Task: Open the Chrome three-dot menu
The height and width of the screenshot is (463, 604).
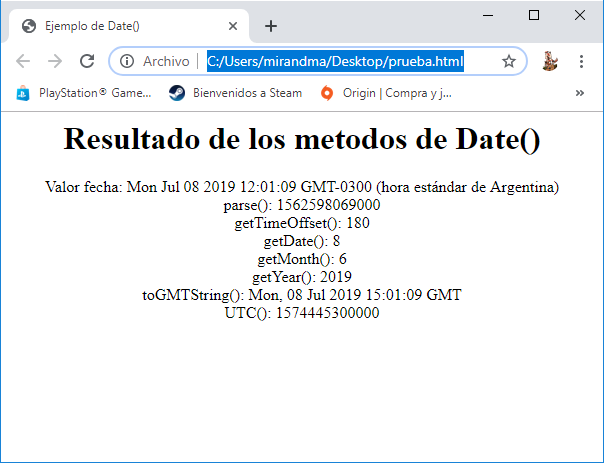Action: (x=581, y=62)
